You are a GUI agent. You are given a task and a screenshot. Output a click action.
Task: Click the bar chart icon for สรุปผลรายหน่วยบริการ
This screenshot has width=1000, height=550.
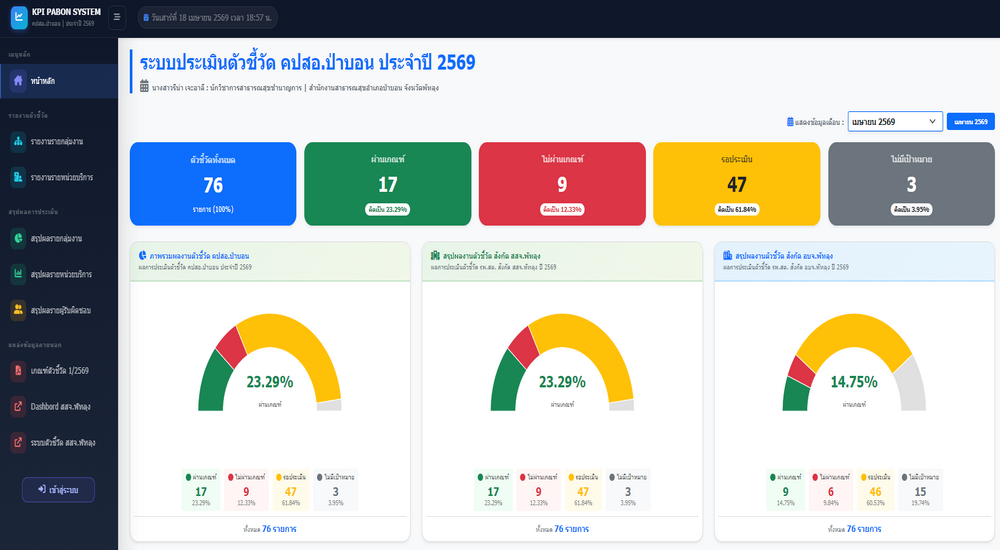(18, 274)
